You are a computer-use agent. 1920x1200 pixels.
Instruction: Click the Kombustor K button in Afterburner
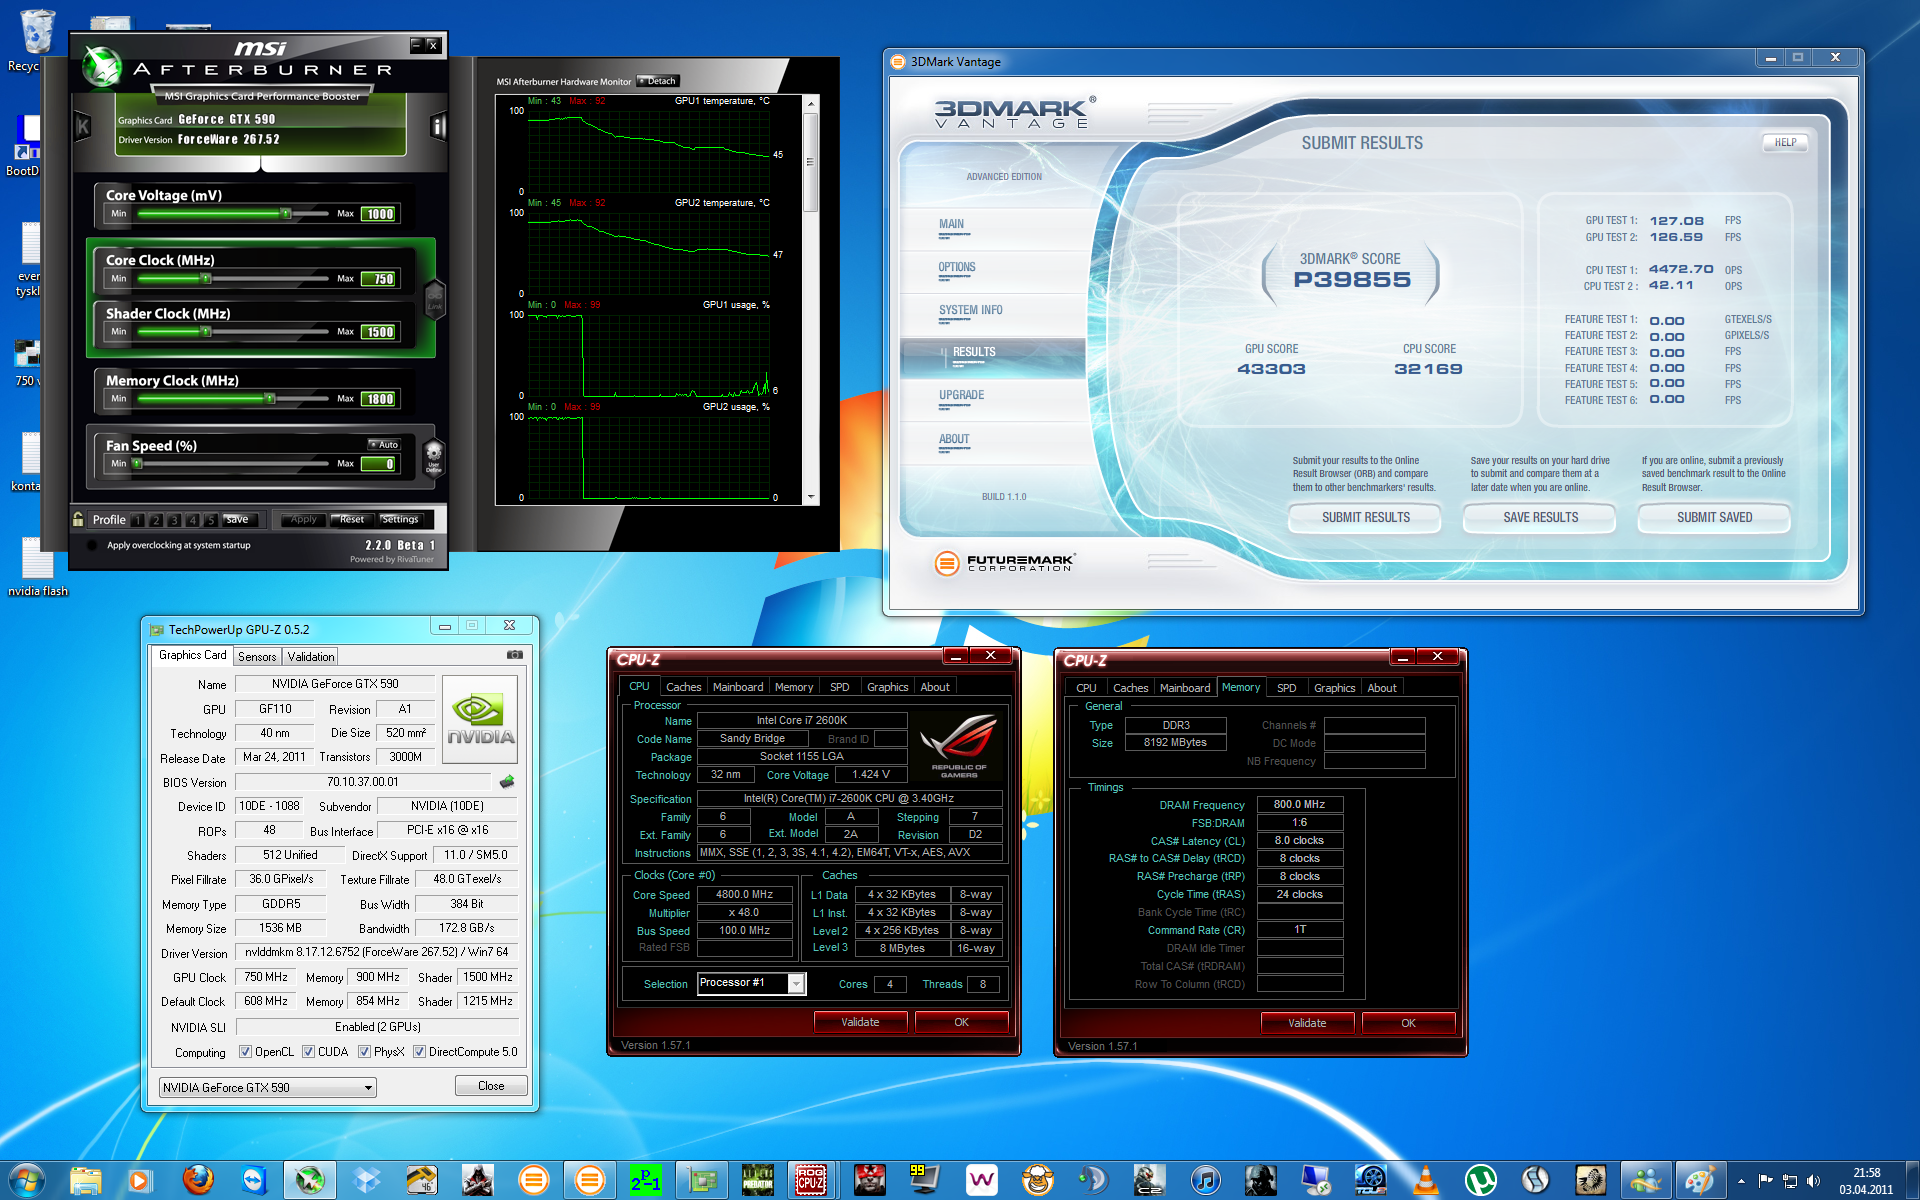click(x=83, y=126)
